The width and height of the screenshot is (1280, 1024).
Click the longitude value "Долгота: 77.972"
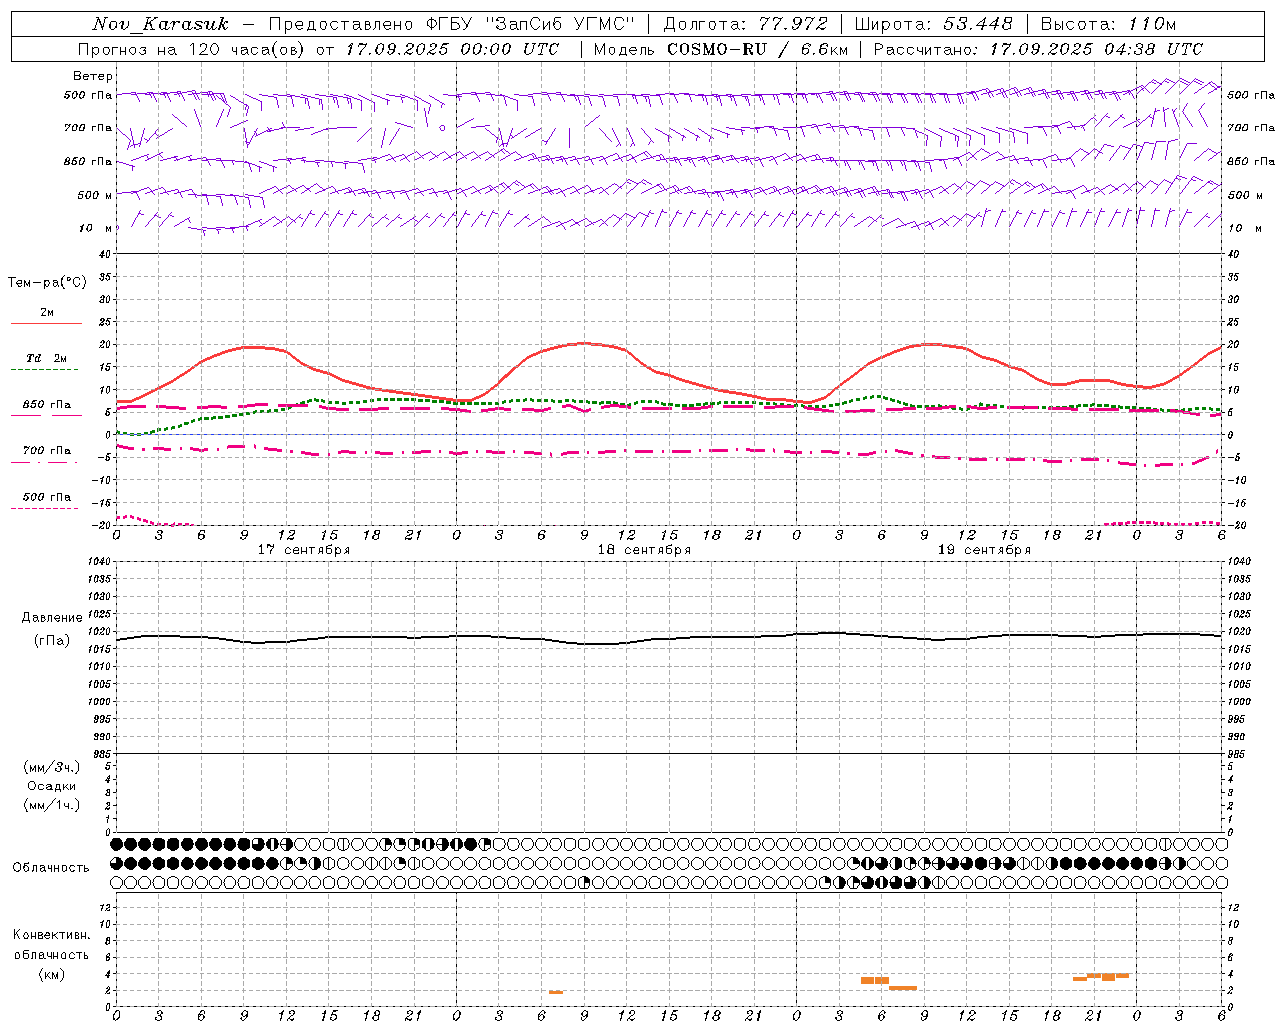click(746, 24)
